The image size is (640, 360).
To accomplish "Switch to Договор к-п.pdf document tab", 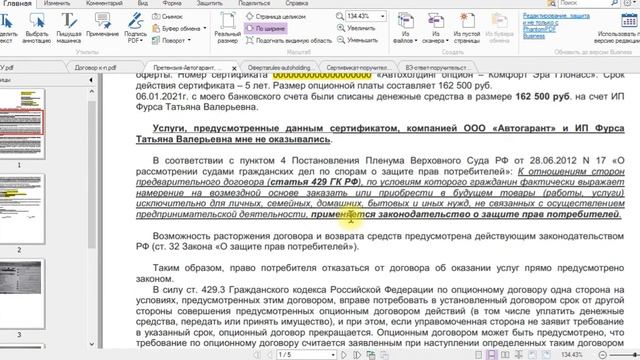I will 96,68.
